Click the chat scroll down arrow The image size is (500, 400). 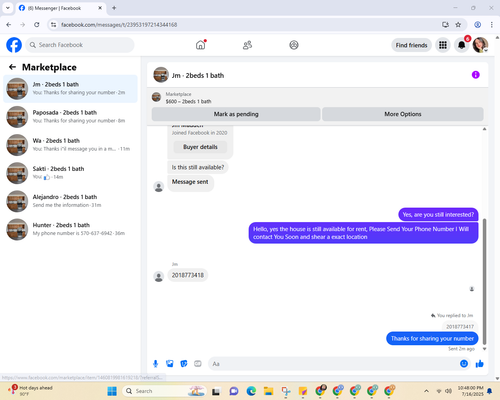(x=484, y=349)
